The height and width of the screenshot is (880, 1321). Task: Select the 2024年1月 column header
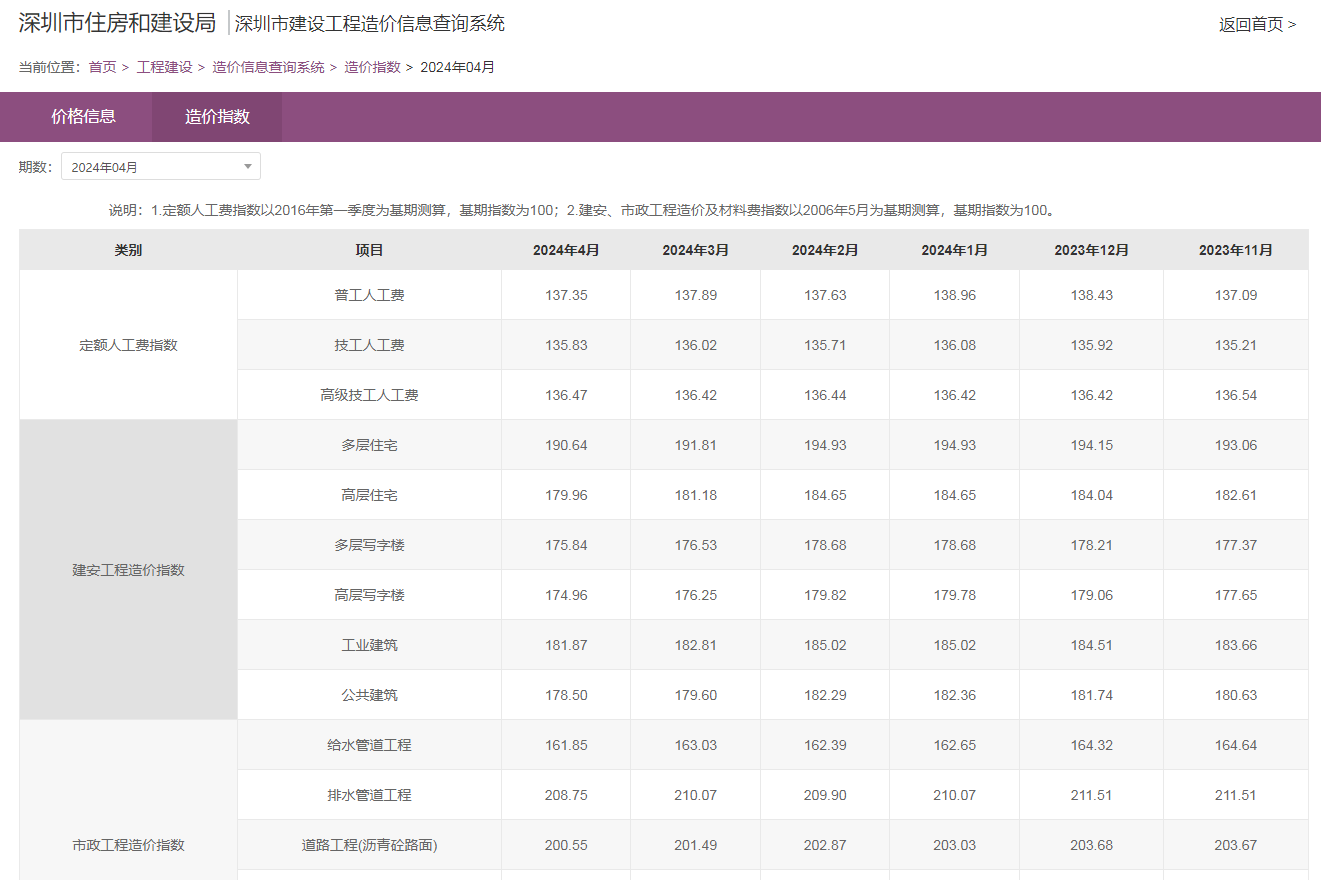coord(954,250)
